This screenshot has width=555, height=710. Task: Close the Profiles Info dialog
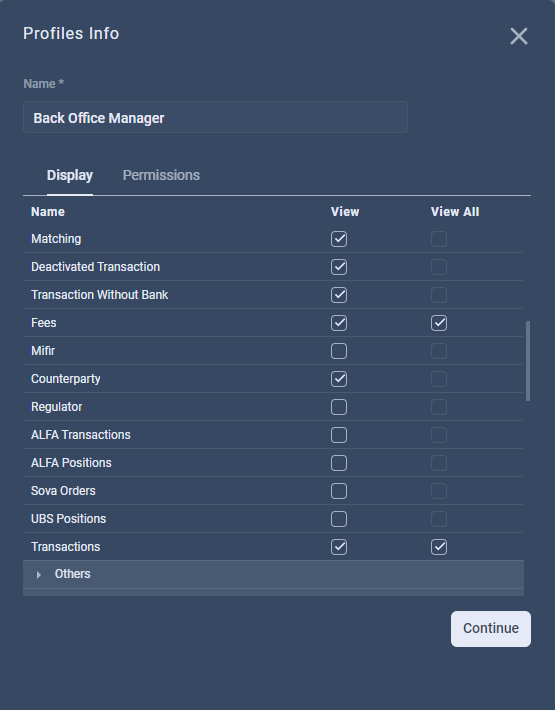[519, 36]
